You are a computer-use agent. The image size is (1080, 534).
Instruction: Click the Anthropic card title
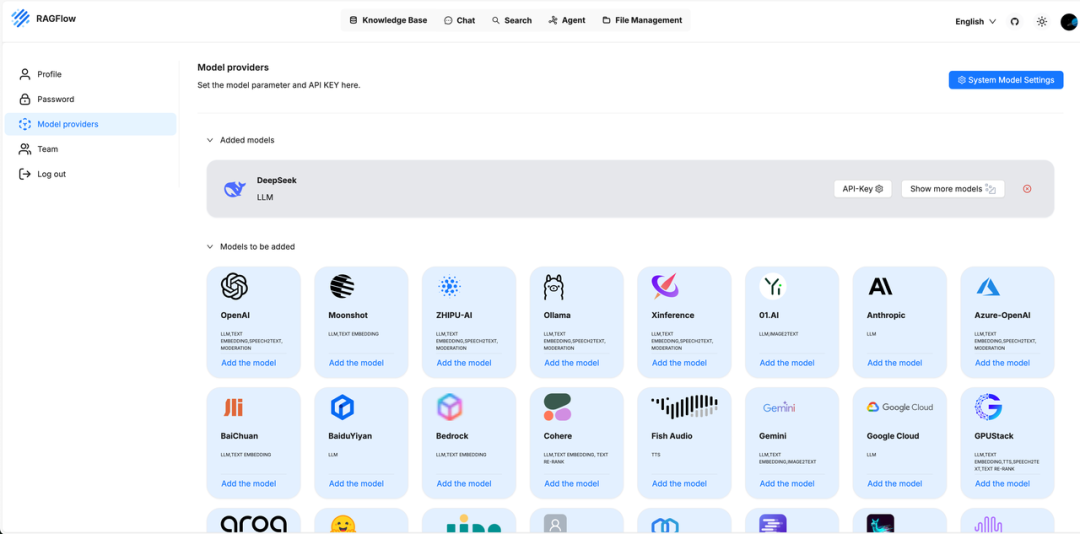[886, 316]
